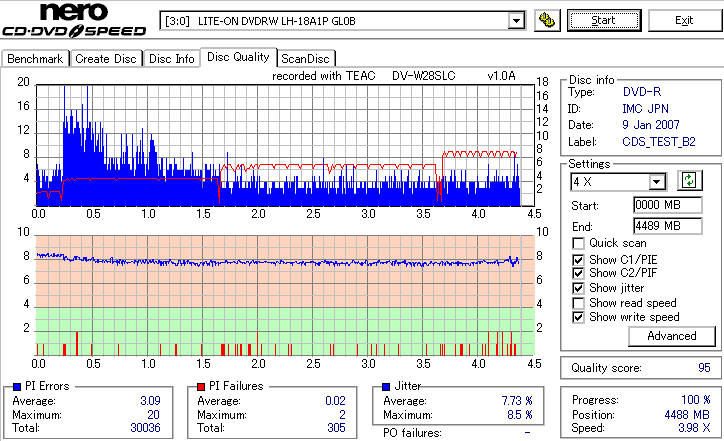Click the disc Date 9 Jan 2007
Screen dimensions: 724x441
tap(651, 125)
